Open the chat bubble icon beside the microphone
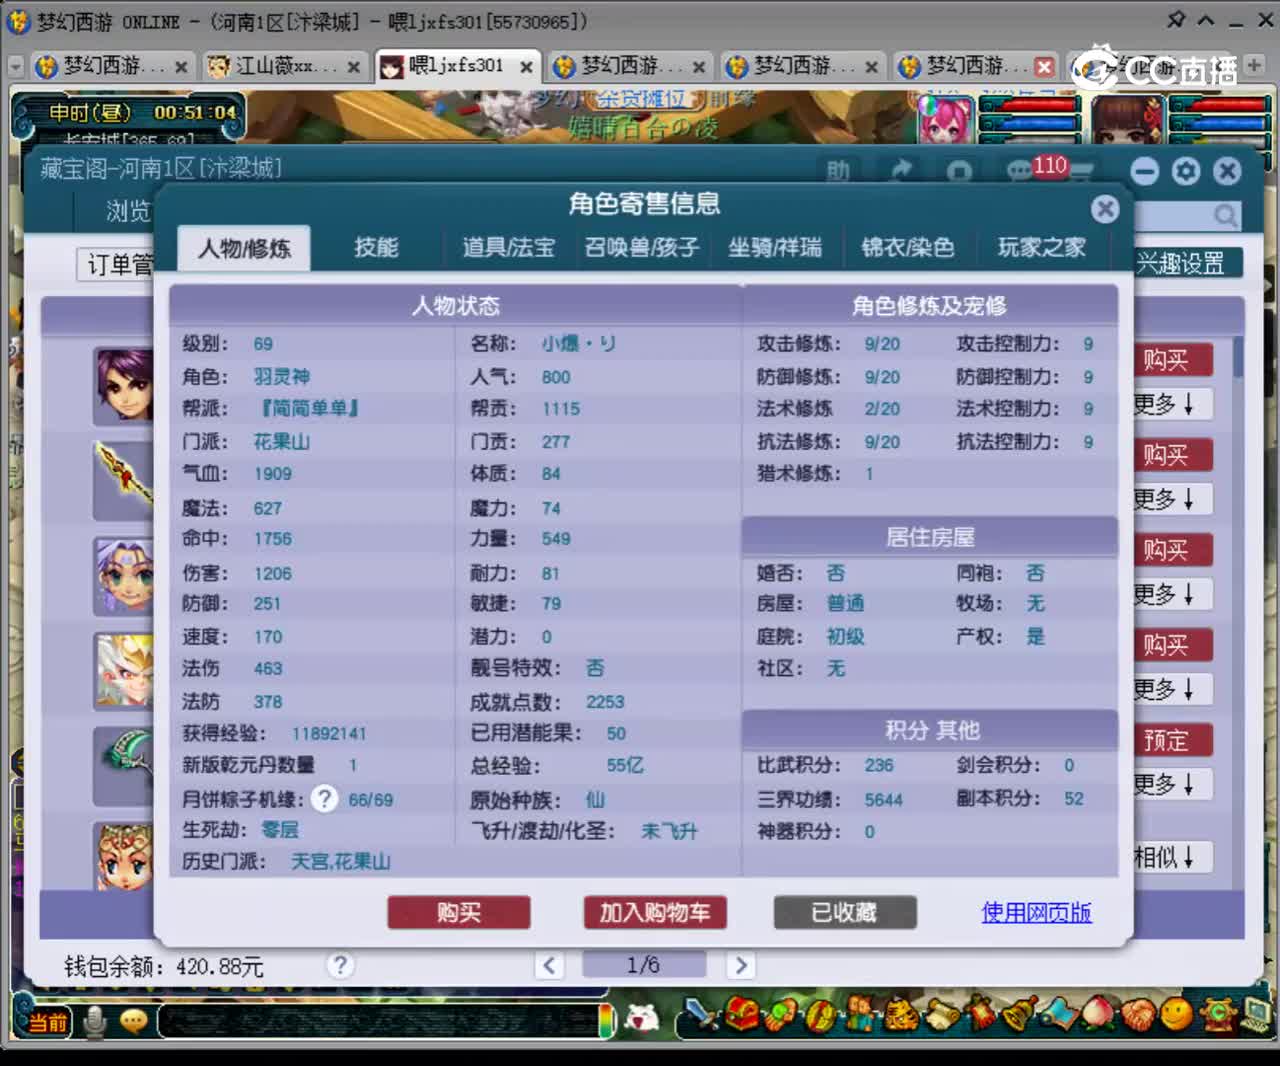Image resolution: width=1280 pixels, height=1066 pixels. [133, 1021]
